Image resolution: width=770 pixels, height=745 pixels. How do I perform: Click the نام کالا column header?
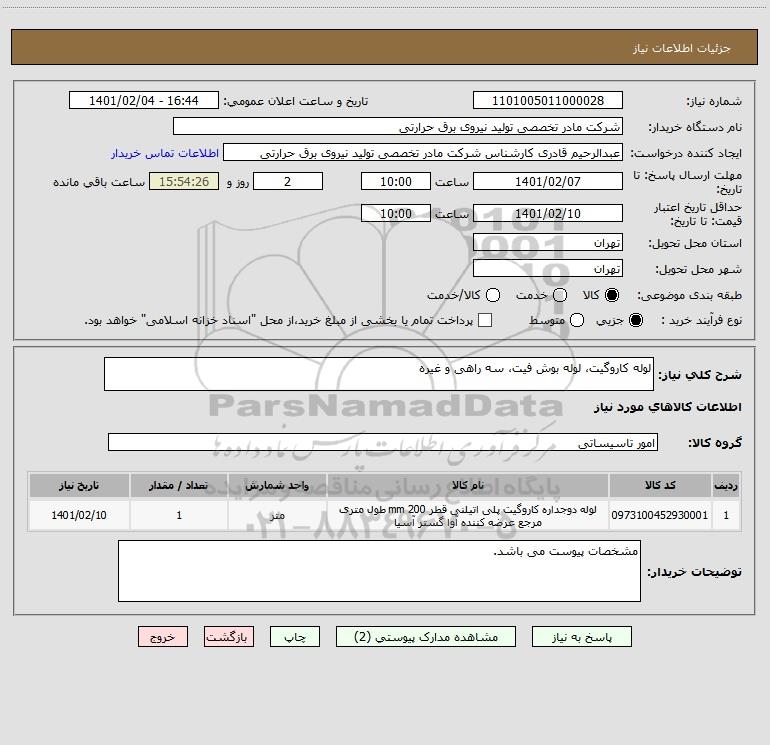(468, 485)
